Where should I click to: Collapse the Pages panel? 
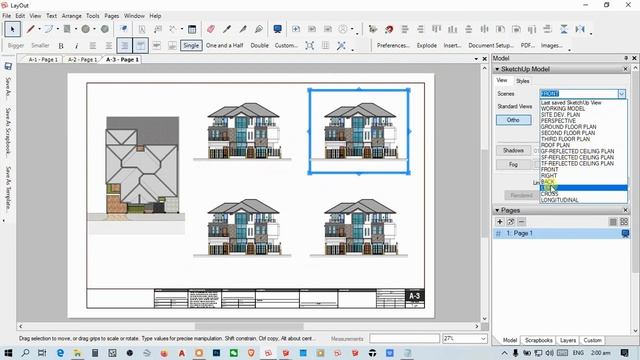(497, 210)
